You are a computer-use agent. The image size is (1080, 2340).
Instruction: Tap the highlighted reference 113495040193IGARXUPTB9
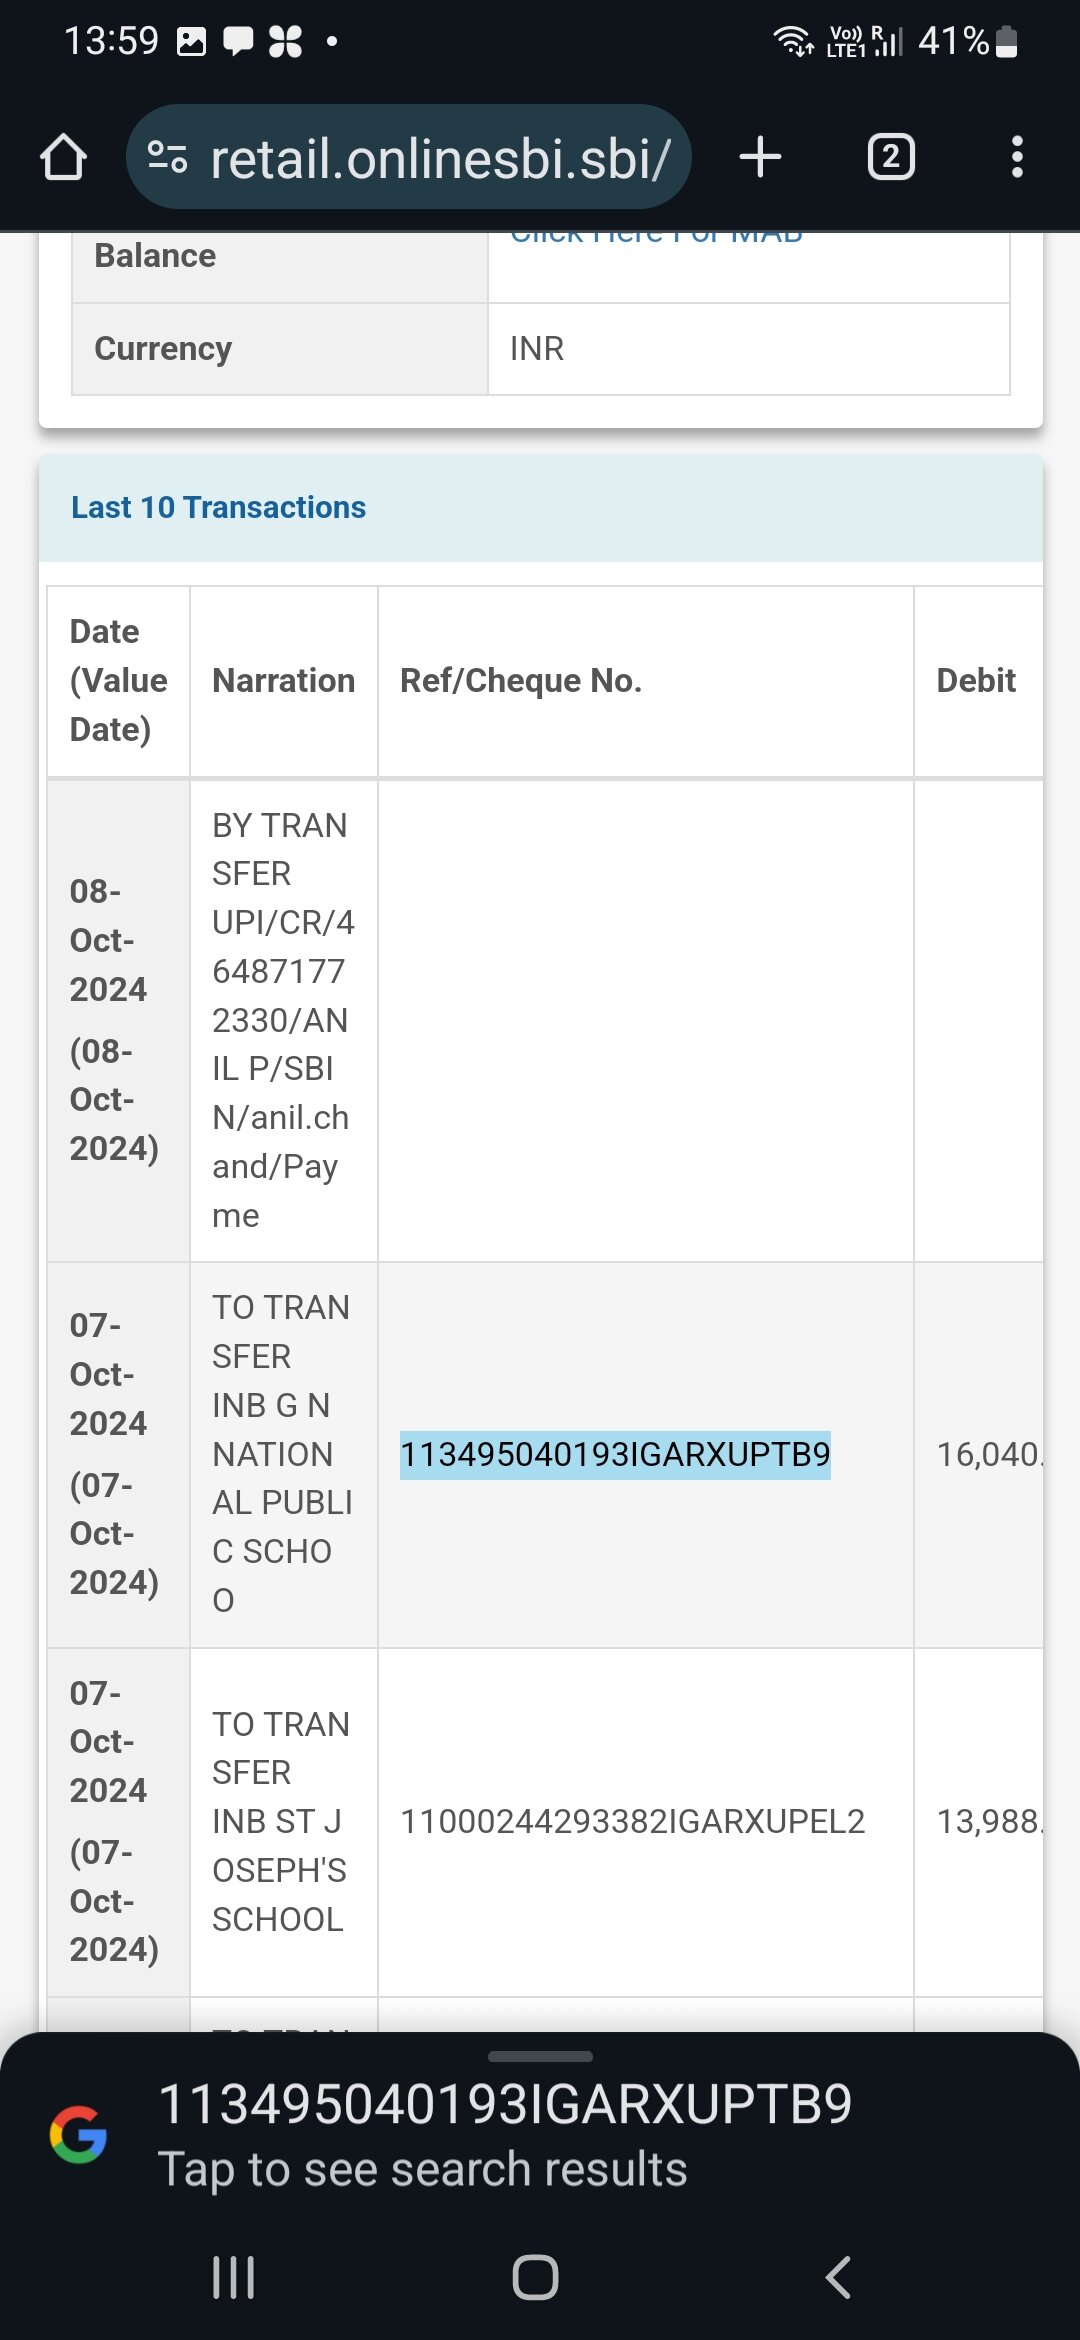coord(615,1454)
